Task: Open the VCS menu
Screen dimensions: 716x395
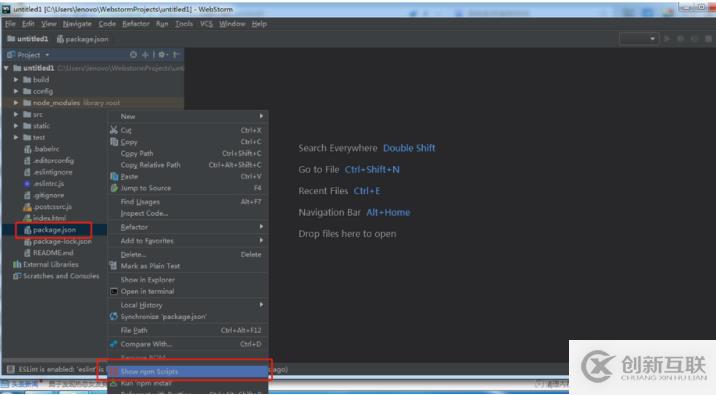Action: tap(206, 24)
